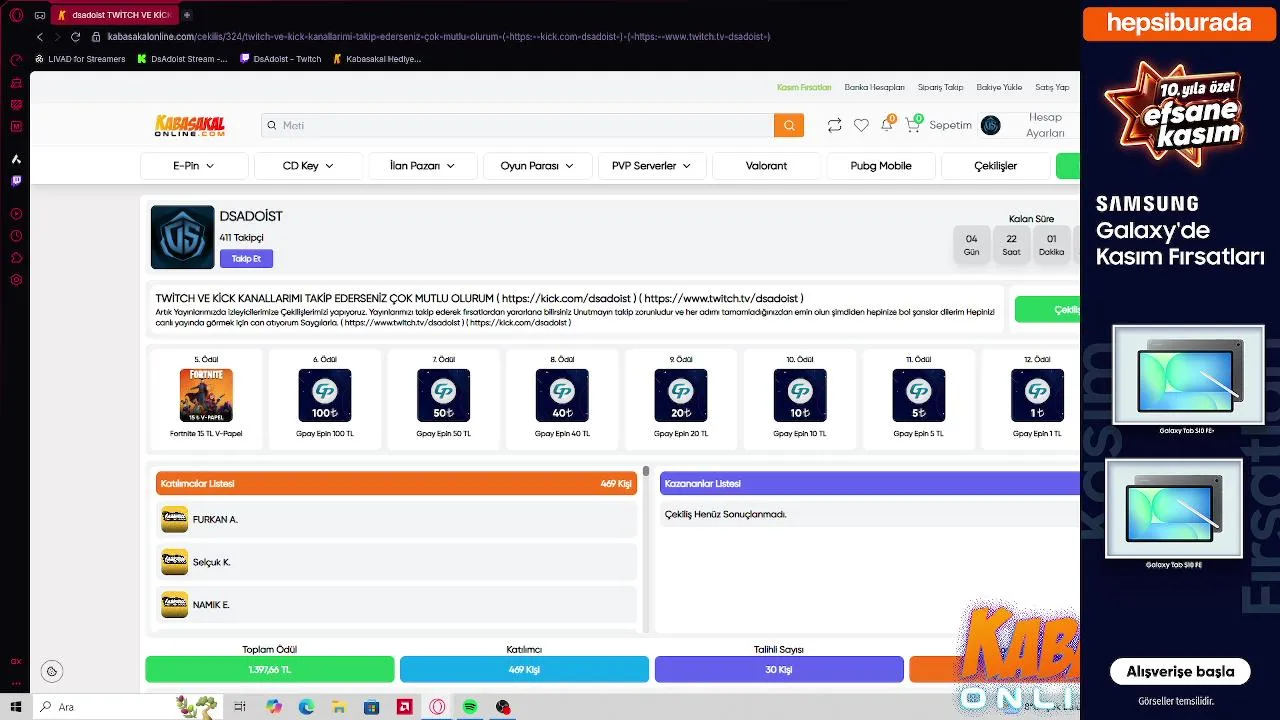The image size is (1280, 720).
Task: Select the Fortnite 15 TL V-Papel prize thumbnail
Action: [x=206, y=395]
